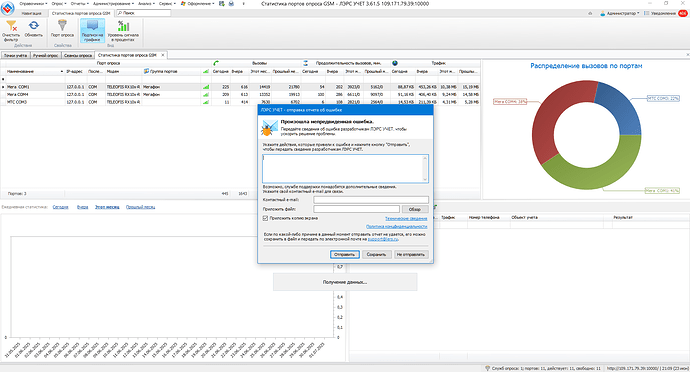690x372 pixels.
Task: Click the globe icon by Трафик header
Action: 395,63
